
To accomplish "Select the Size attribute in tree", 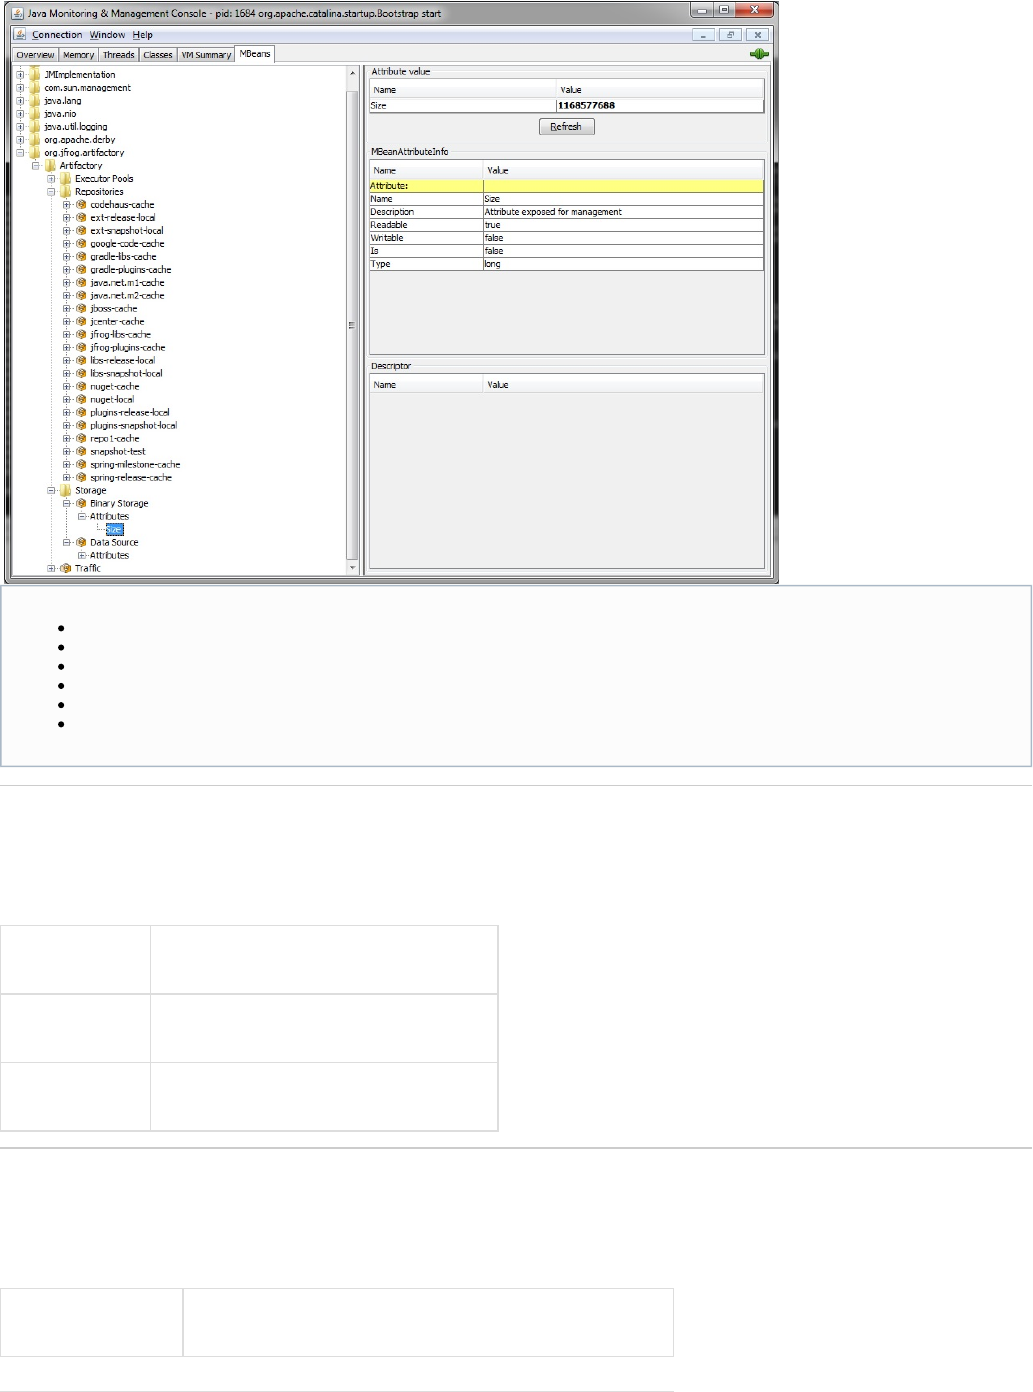I will 114,529.
